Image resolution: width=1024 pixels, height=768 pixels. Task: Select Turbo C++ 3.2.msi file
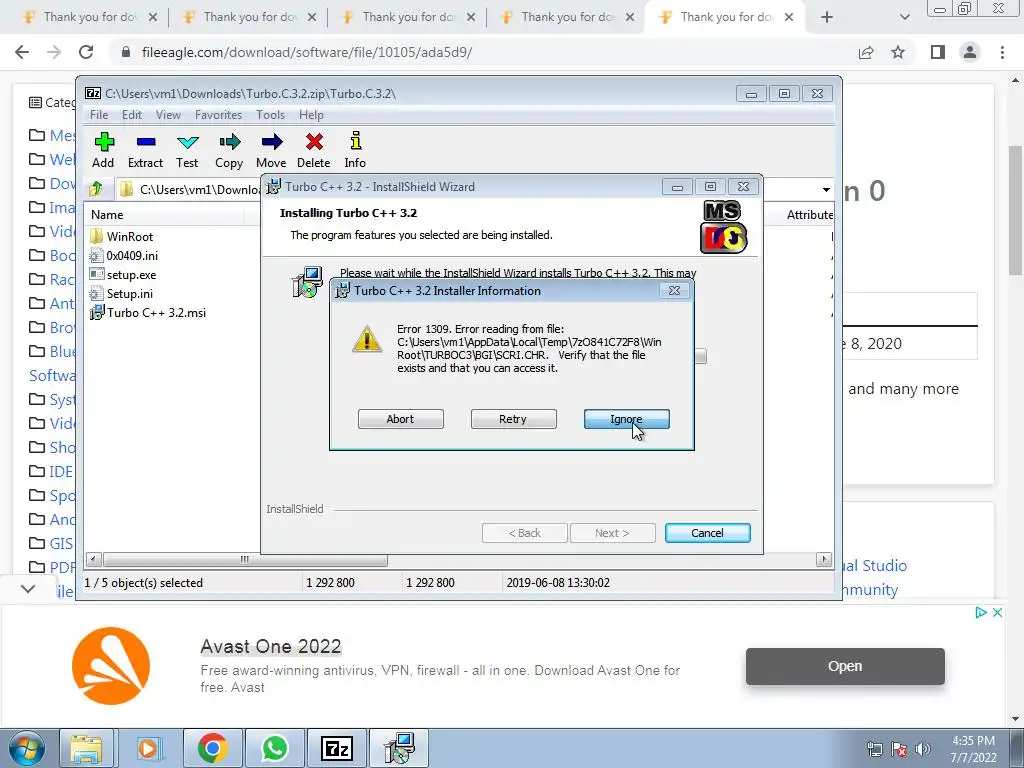point(156,313)
